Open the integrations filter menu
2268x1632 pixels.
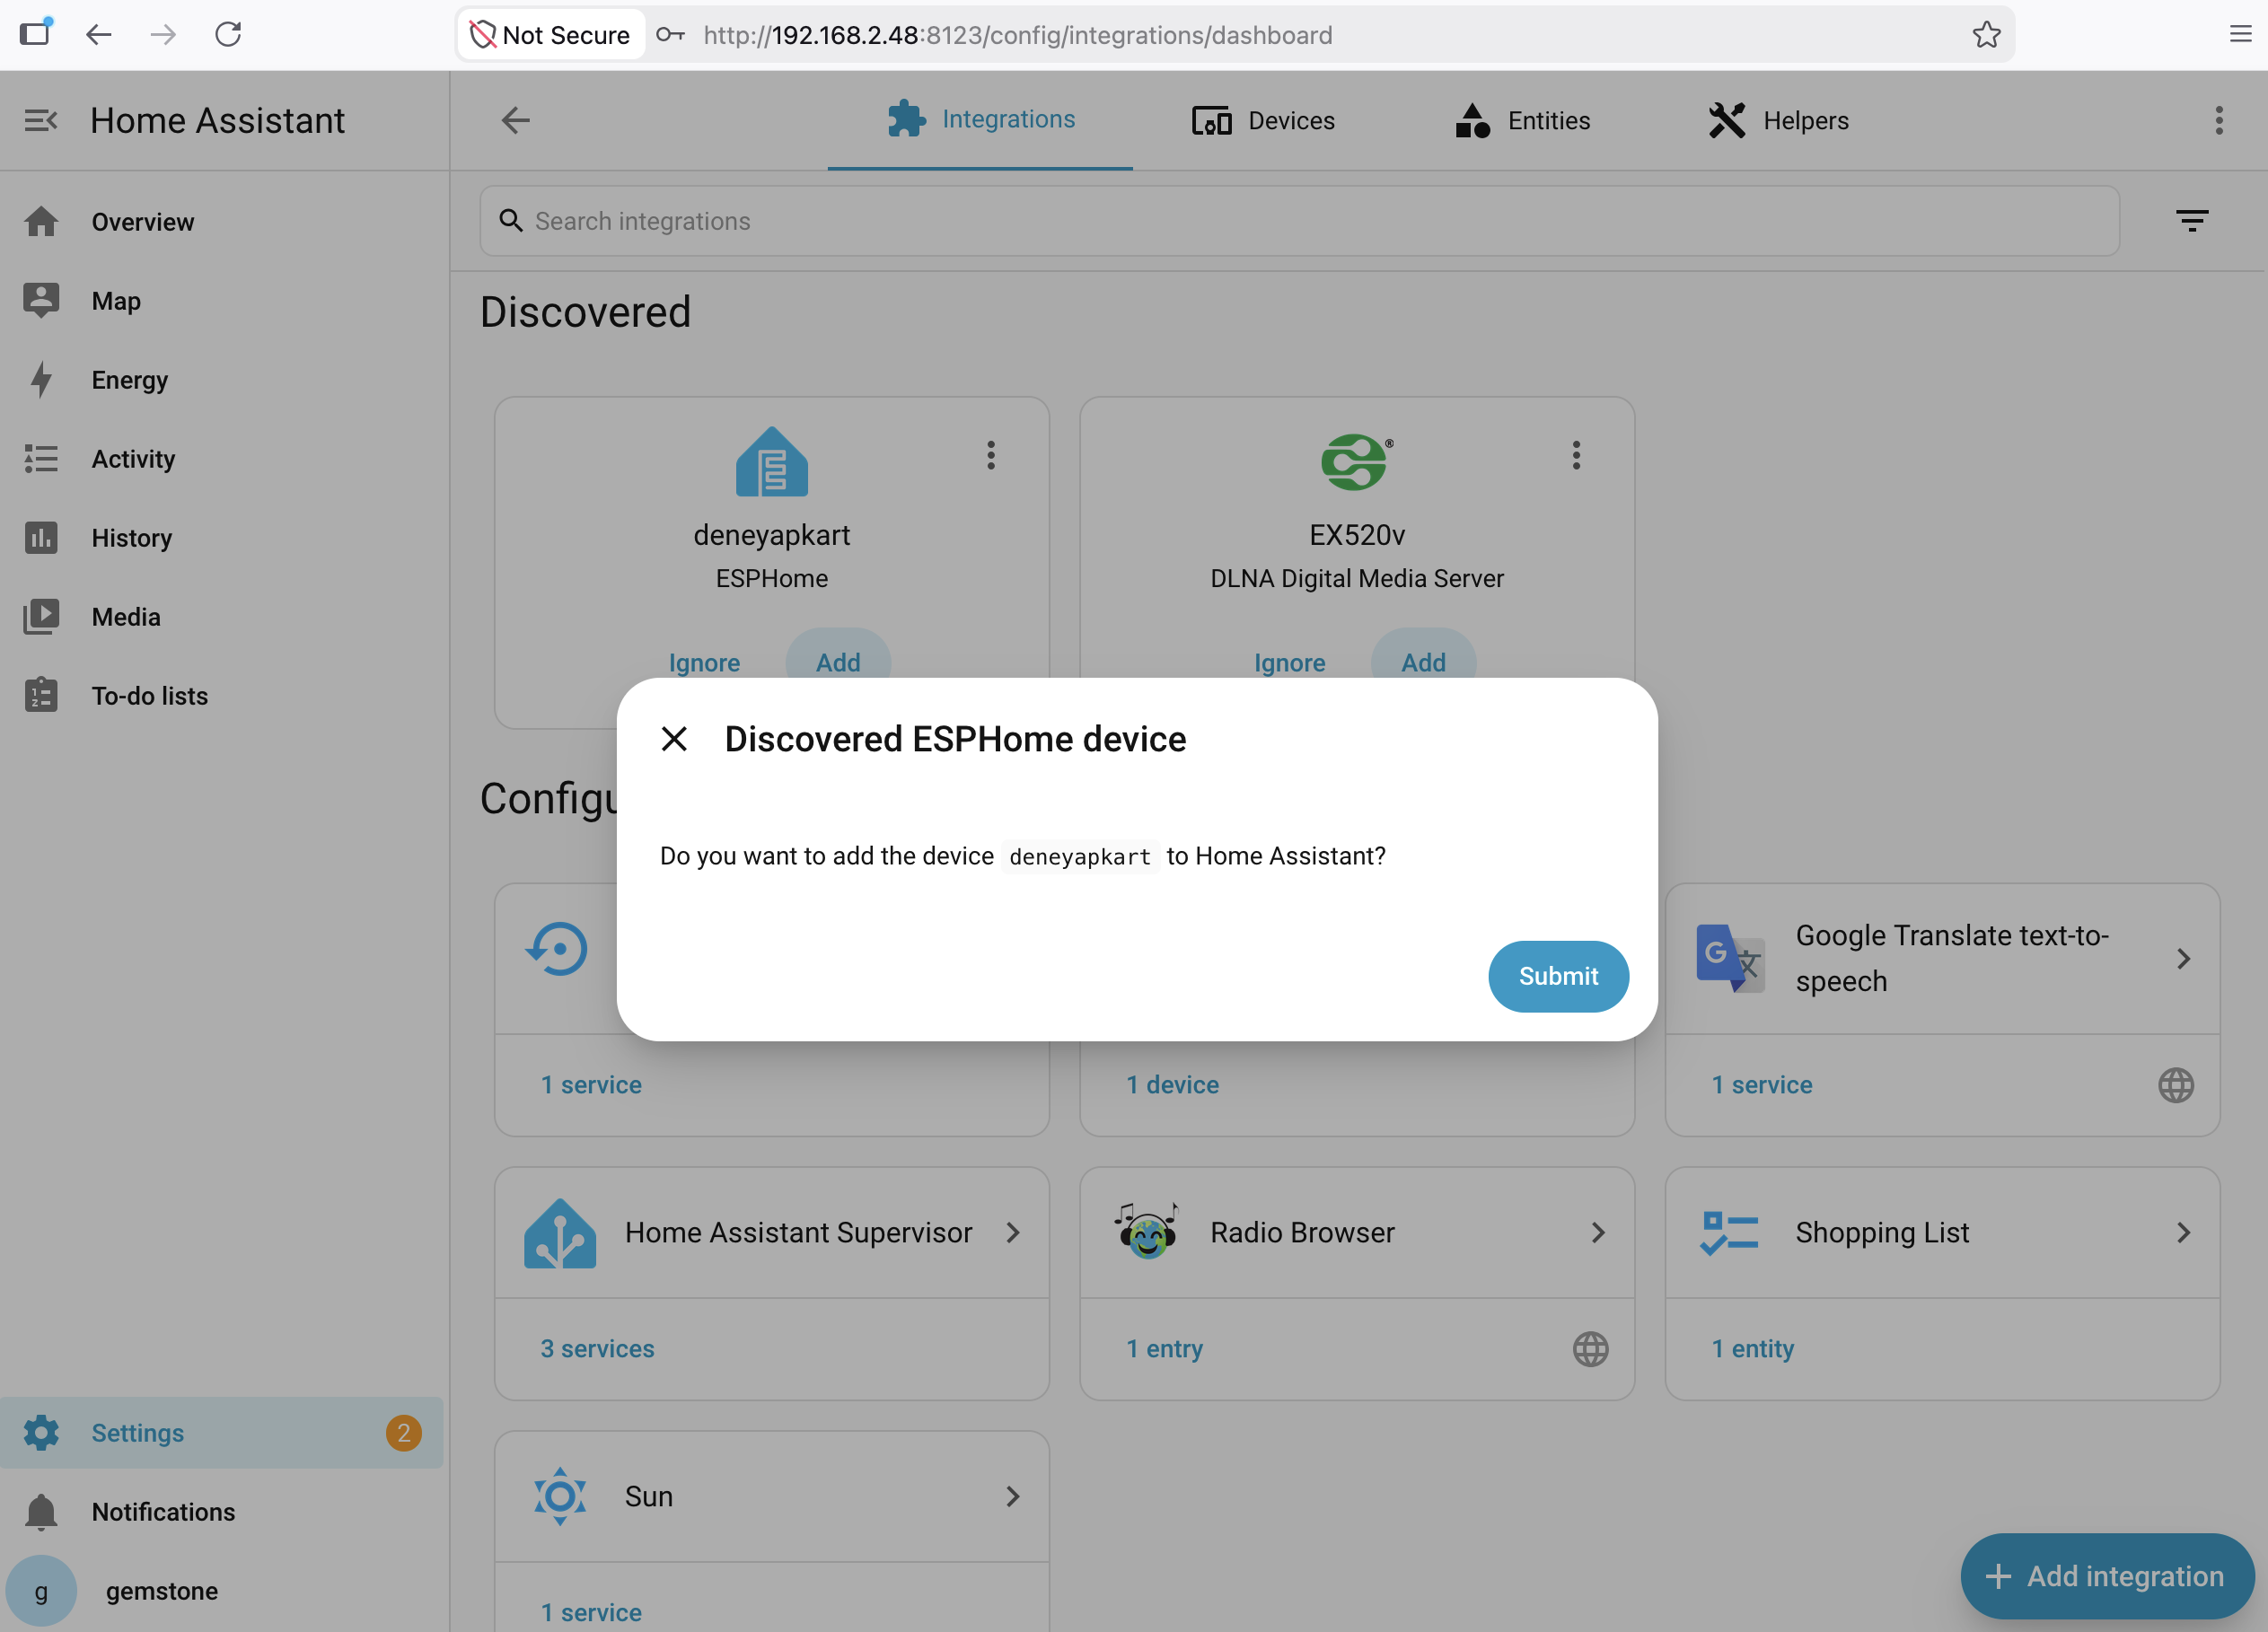point(2192,221)
